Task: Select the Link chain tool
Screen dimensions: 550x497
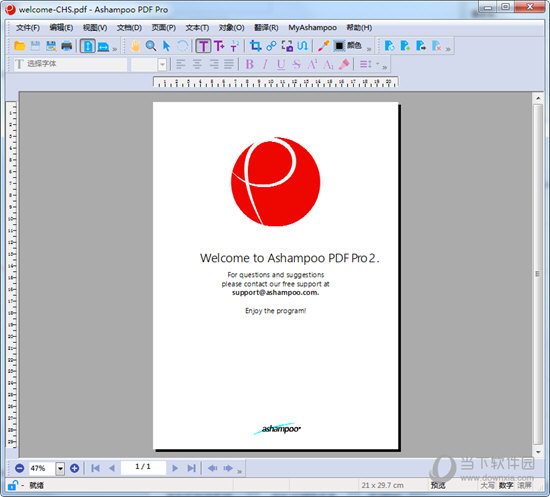Action: [271, 46]
